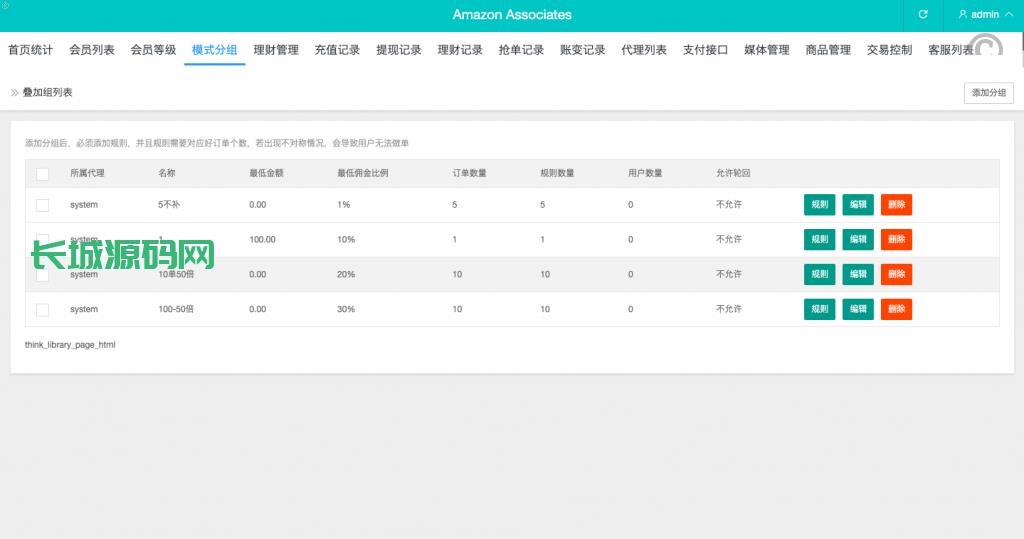The image size is (1024, 539).
Task: Edit the 100-50倍 group via 编辑
Action: click(x=857, y=310)
